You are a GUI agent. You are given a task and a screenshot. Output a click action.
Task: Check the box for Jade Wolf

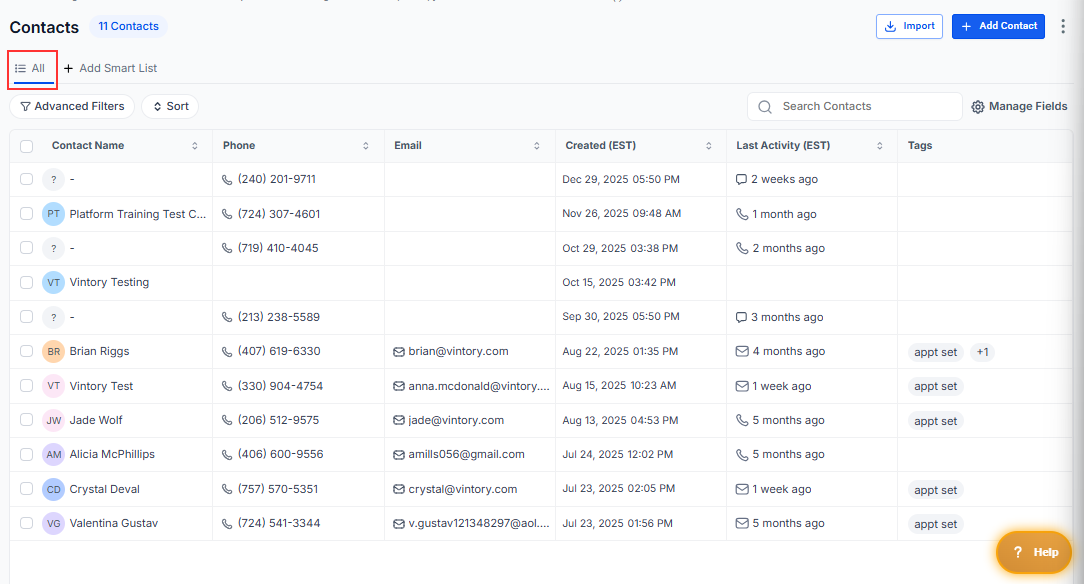click(x=27, y=421)
